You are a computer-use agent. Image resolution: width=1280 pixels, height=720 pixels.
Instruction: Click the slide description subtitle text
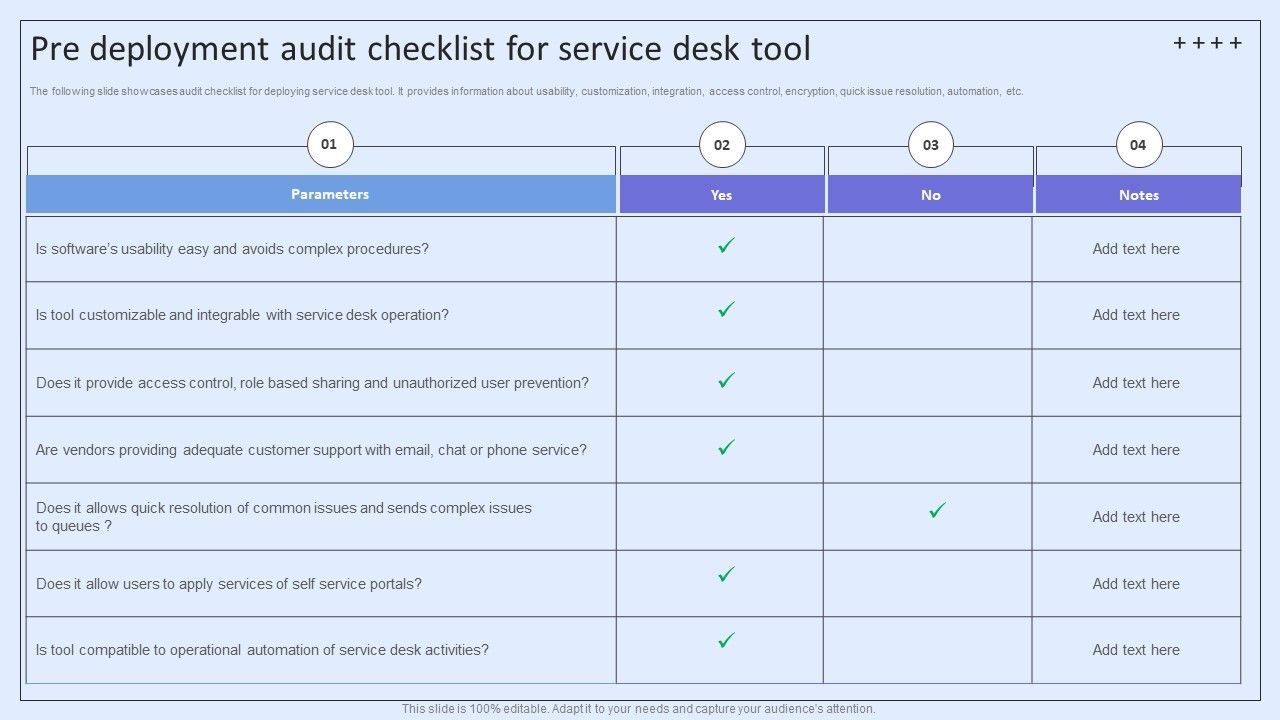527,91
